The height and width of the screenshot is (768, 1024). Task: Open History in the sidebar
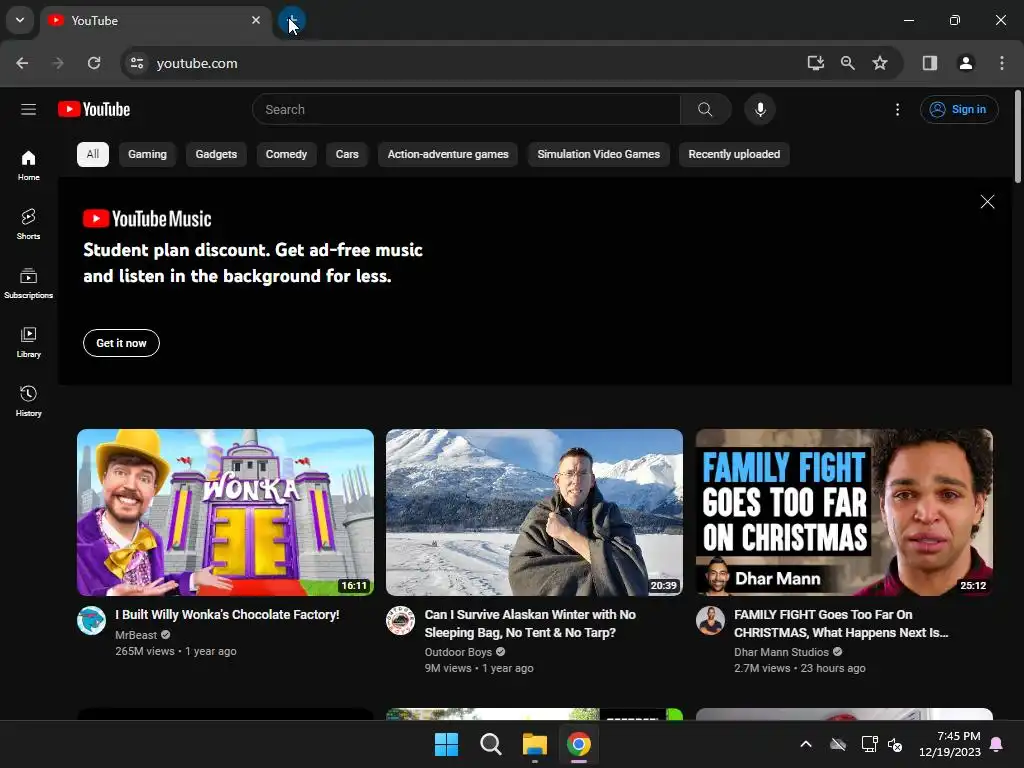pos(28,401)
